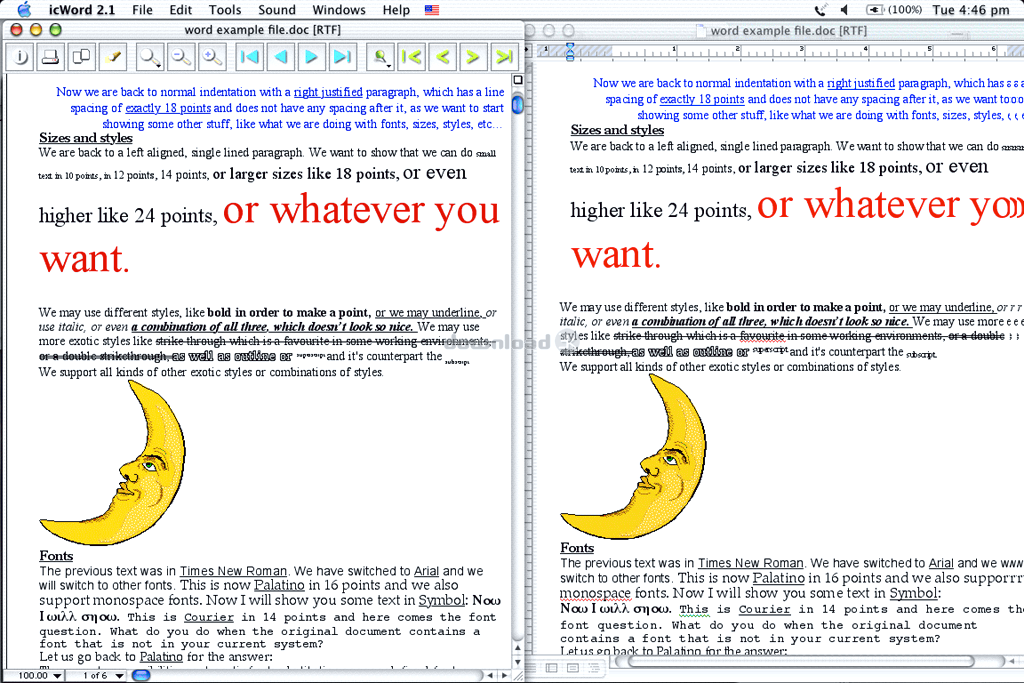Jump to last search result
The image size is (1024, 683).
[504, 57]
